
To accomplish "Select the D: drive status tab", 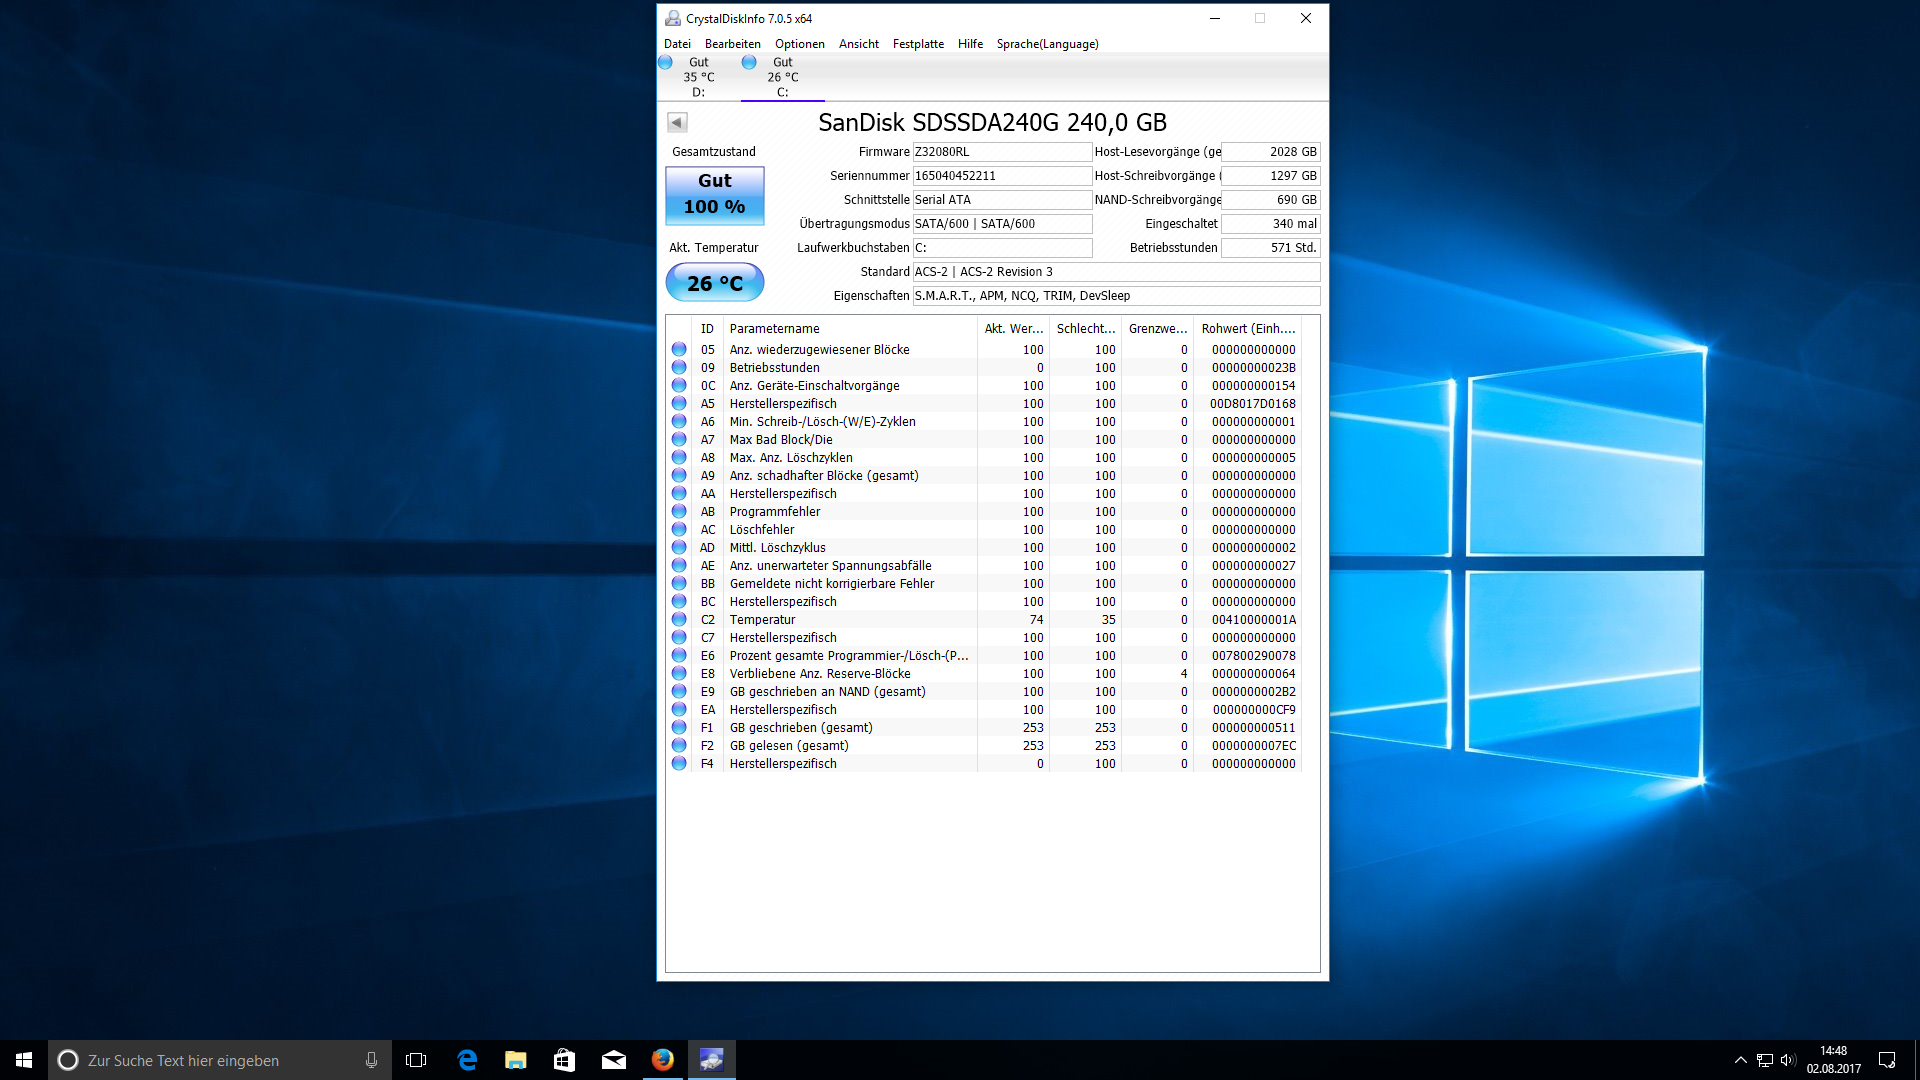I will pos(698,77).
